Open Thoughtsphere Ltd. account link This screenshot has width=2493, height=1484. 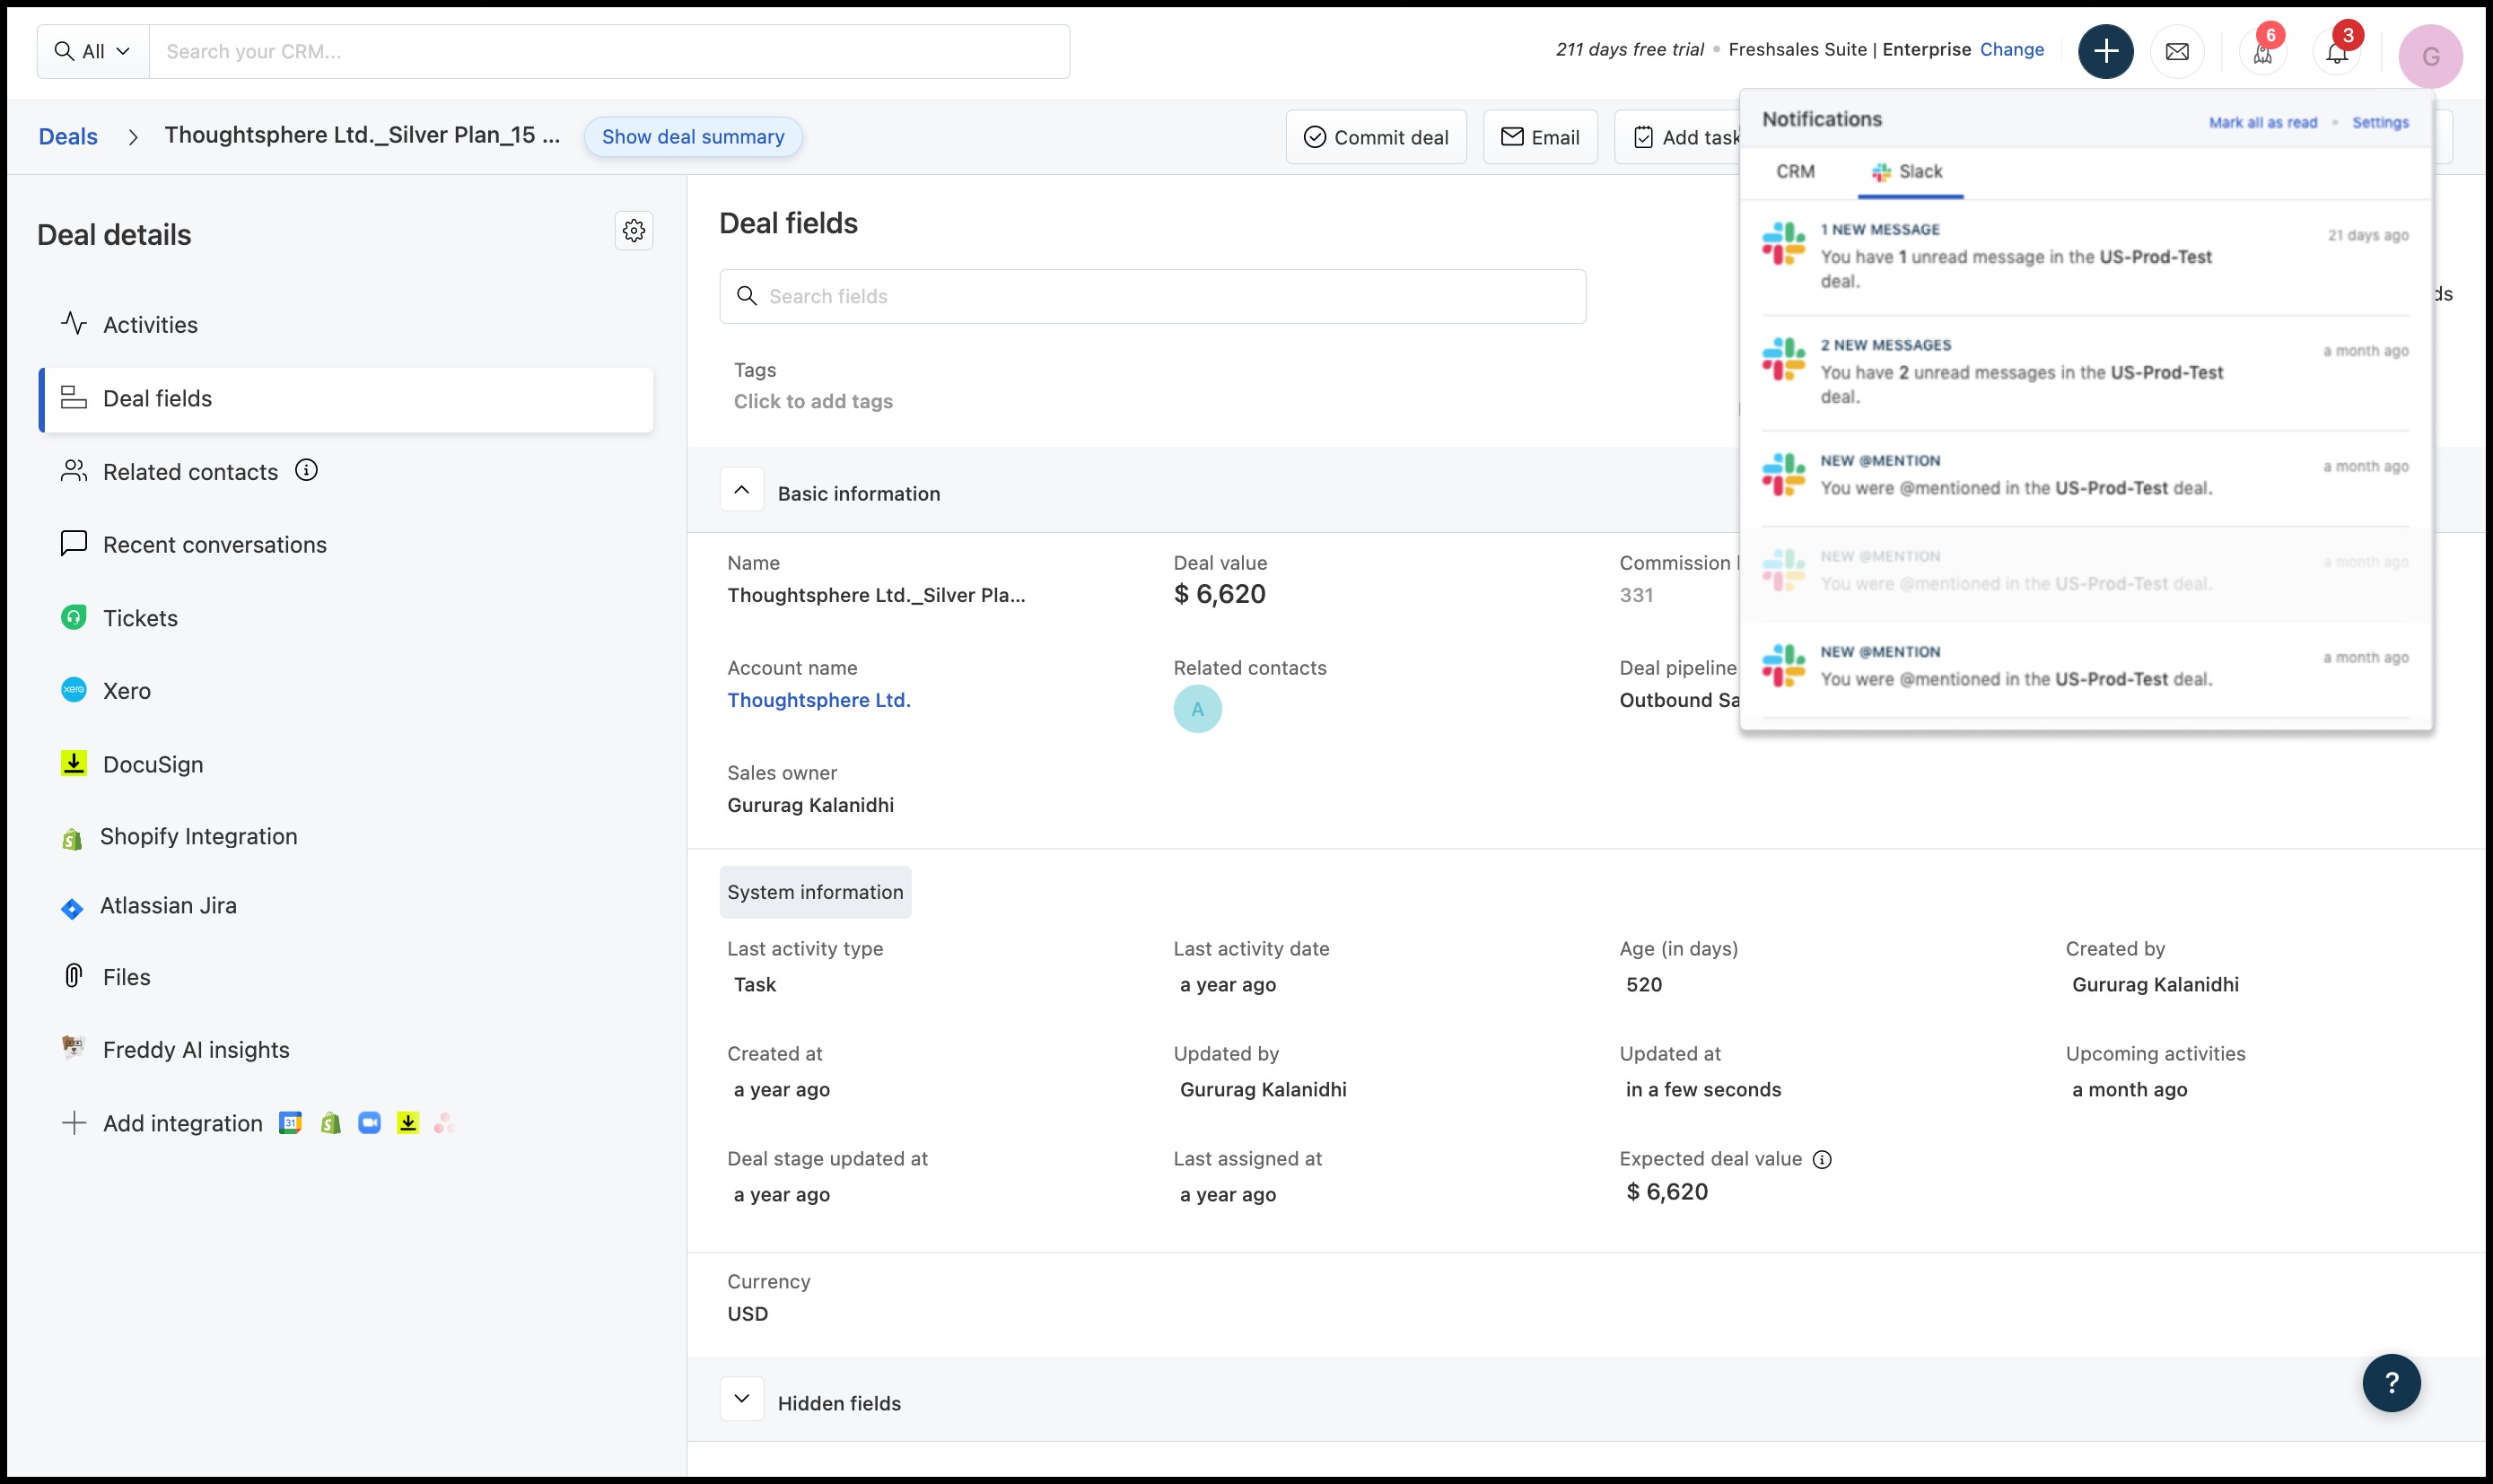tap(818, 700)
